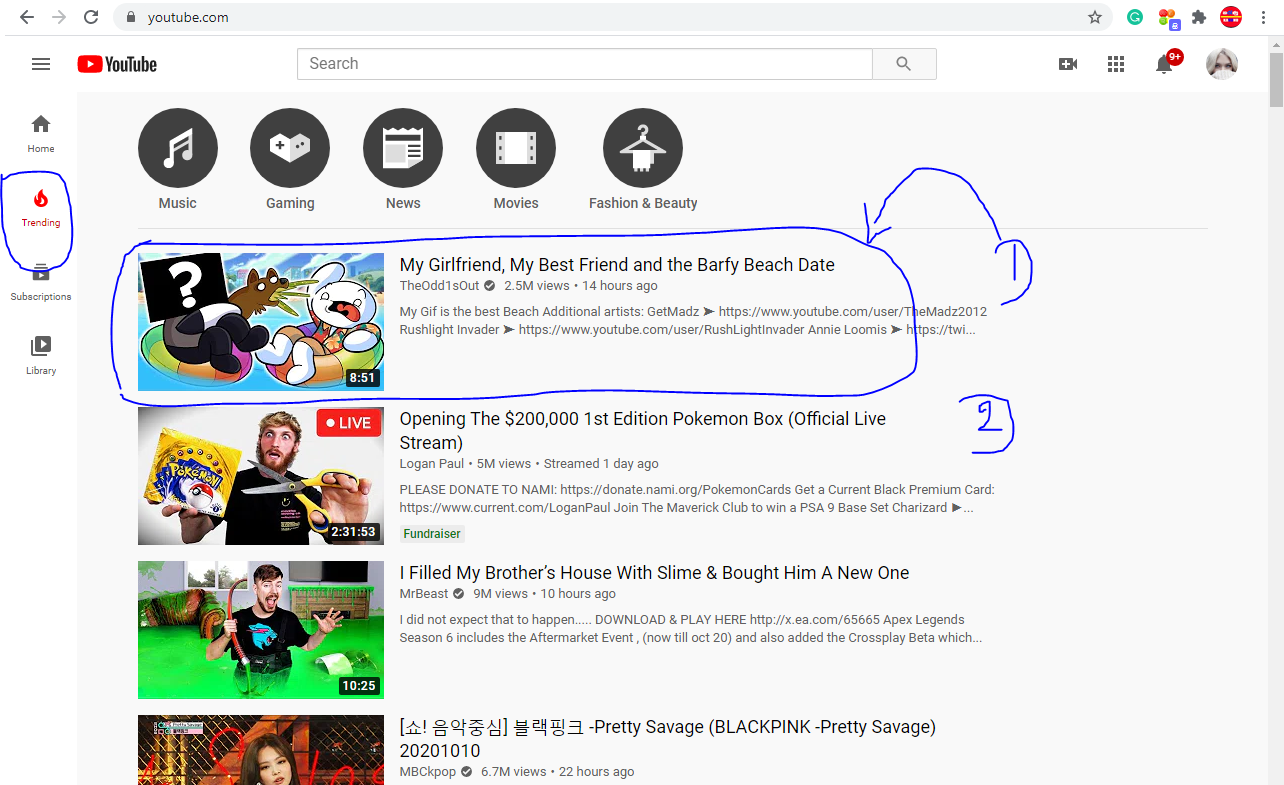Open the News category
Viewport: 1284px width, 785px height.
click(403, 147)
